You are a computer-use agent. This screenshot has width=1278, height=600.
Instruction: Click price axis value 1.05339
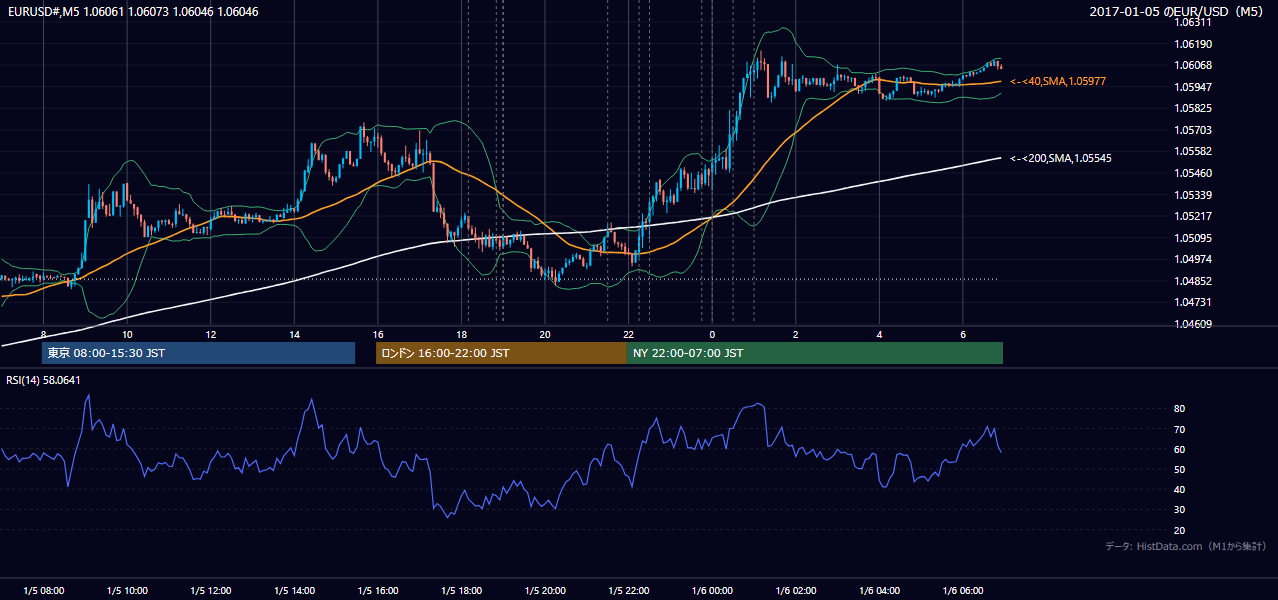1192,195
